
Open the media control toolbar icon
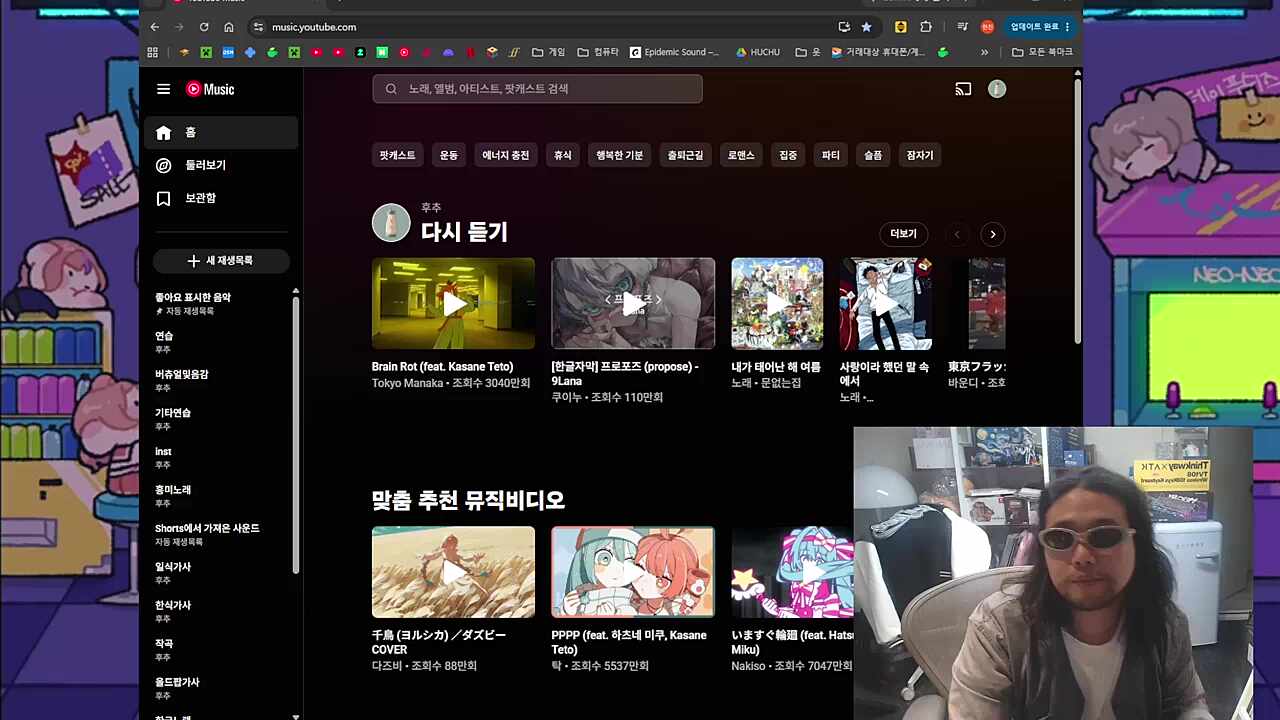(x=962, y=27)
